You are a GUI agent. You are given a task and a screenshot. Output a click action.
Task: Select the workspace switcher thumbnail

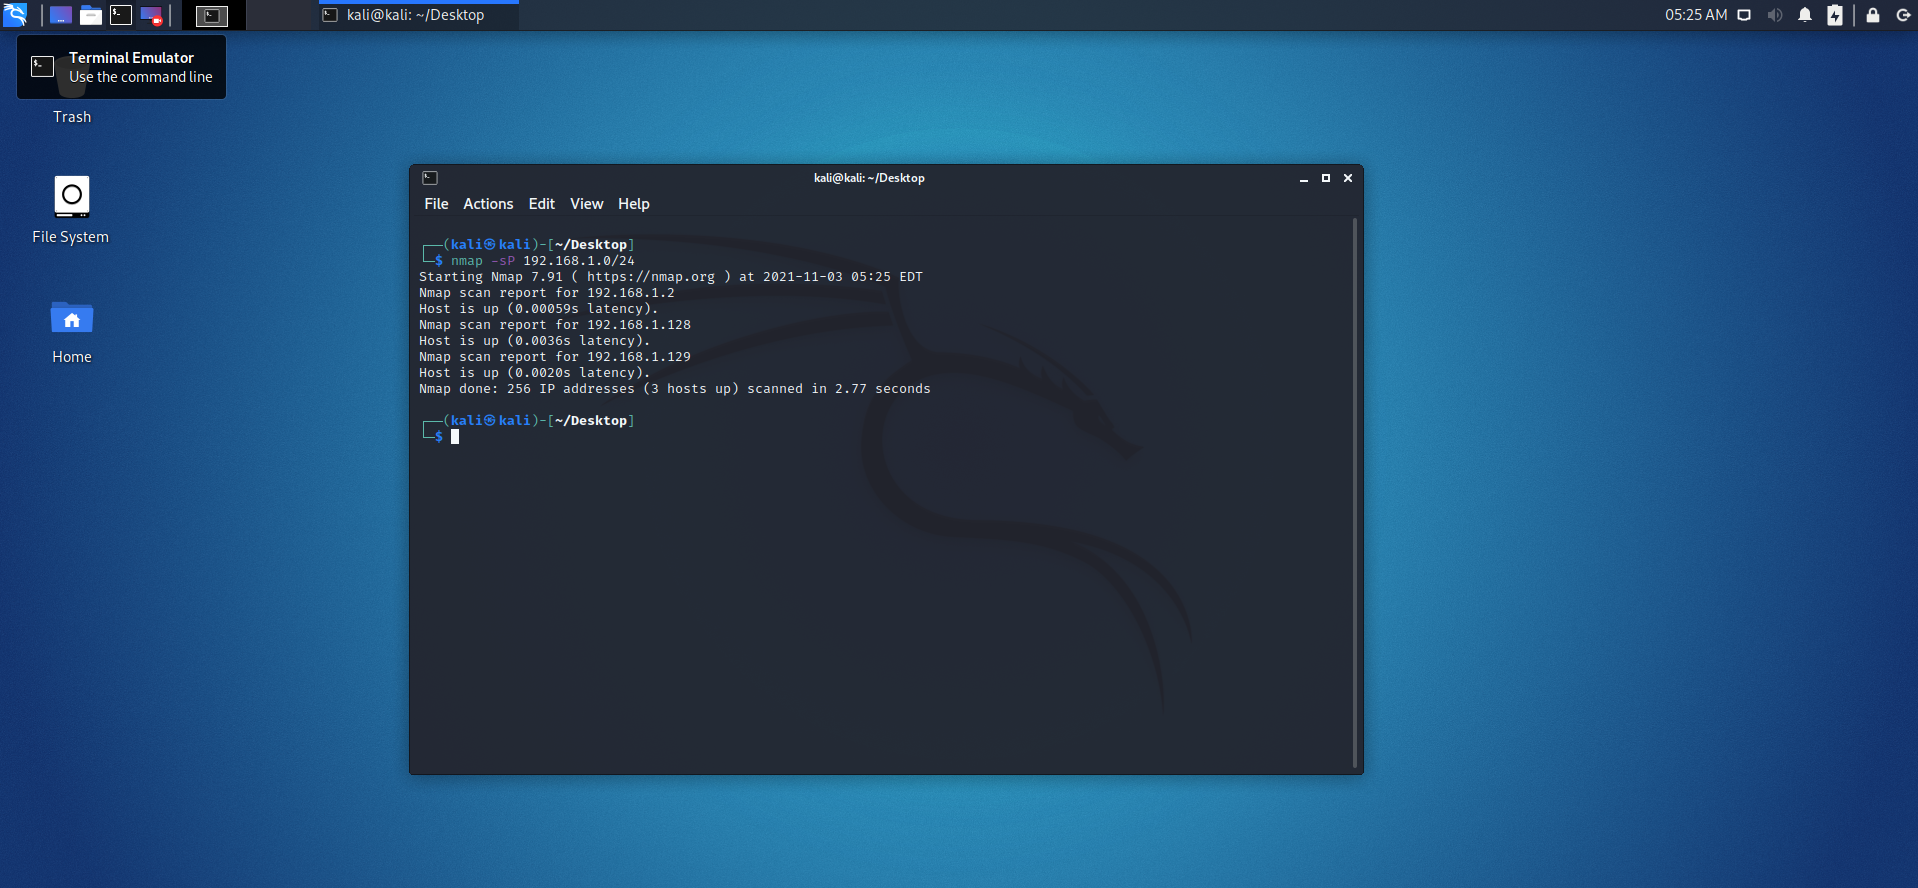(x=212, y=15)
